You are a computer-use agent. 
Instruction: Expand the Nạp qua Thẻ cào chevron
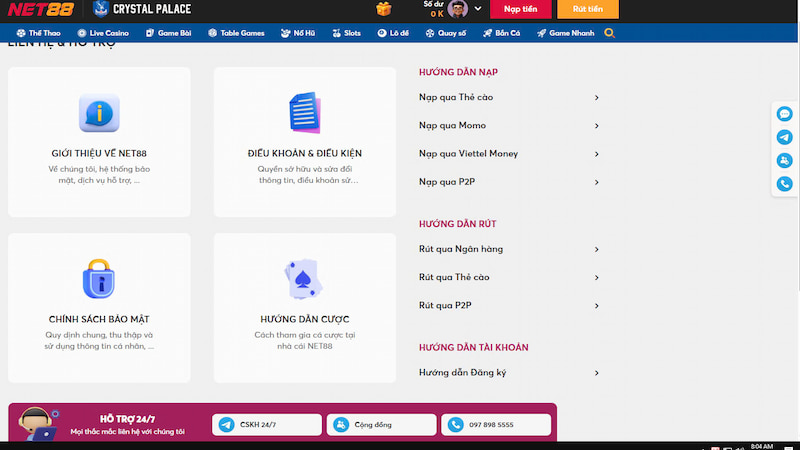[596, 98]
